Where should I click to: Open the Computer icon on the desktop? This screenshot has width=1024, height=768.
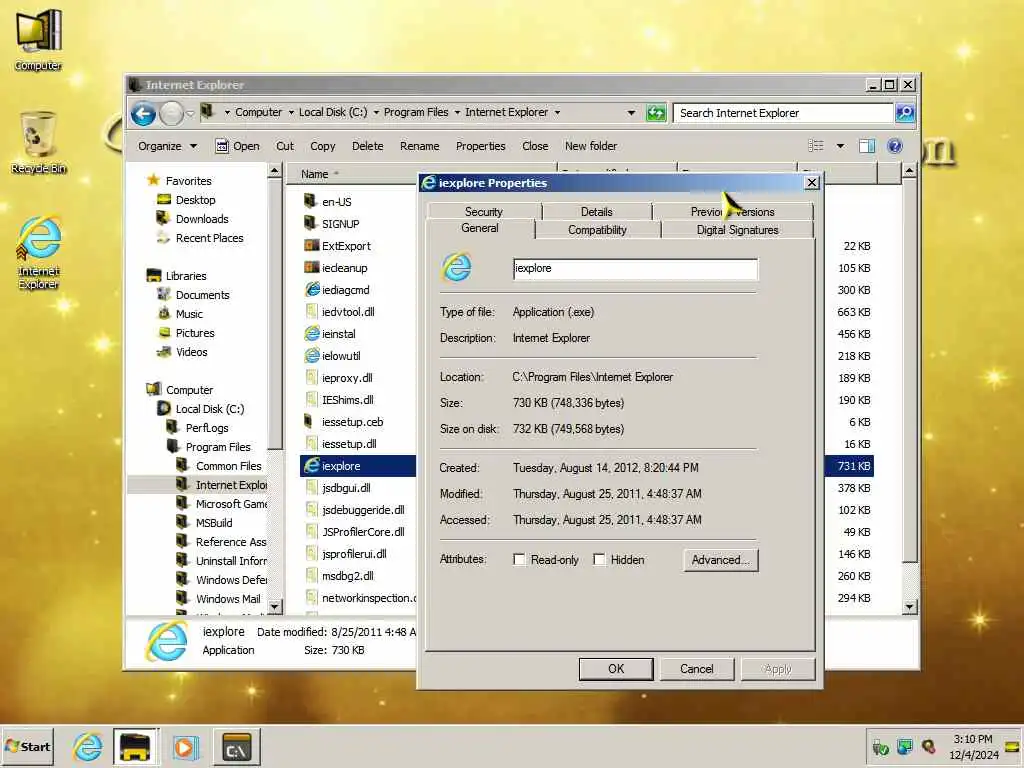[x=39, y=40]
